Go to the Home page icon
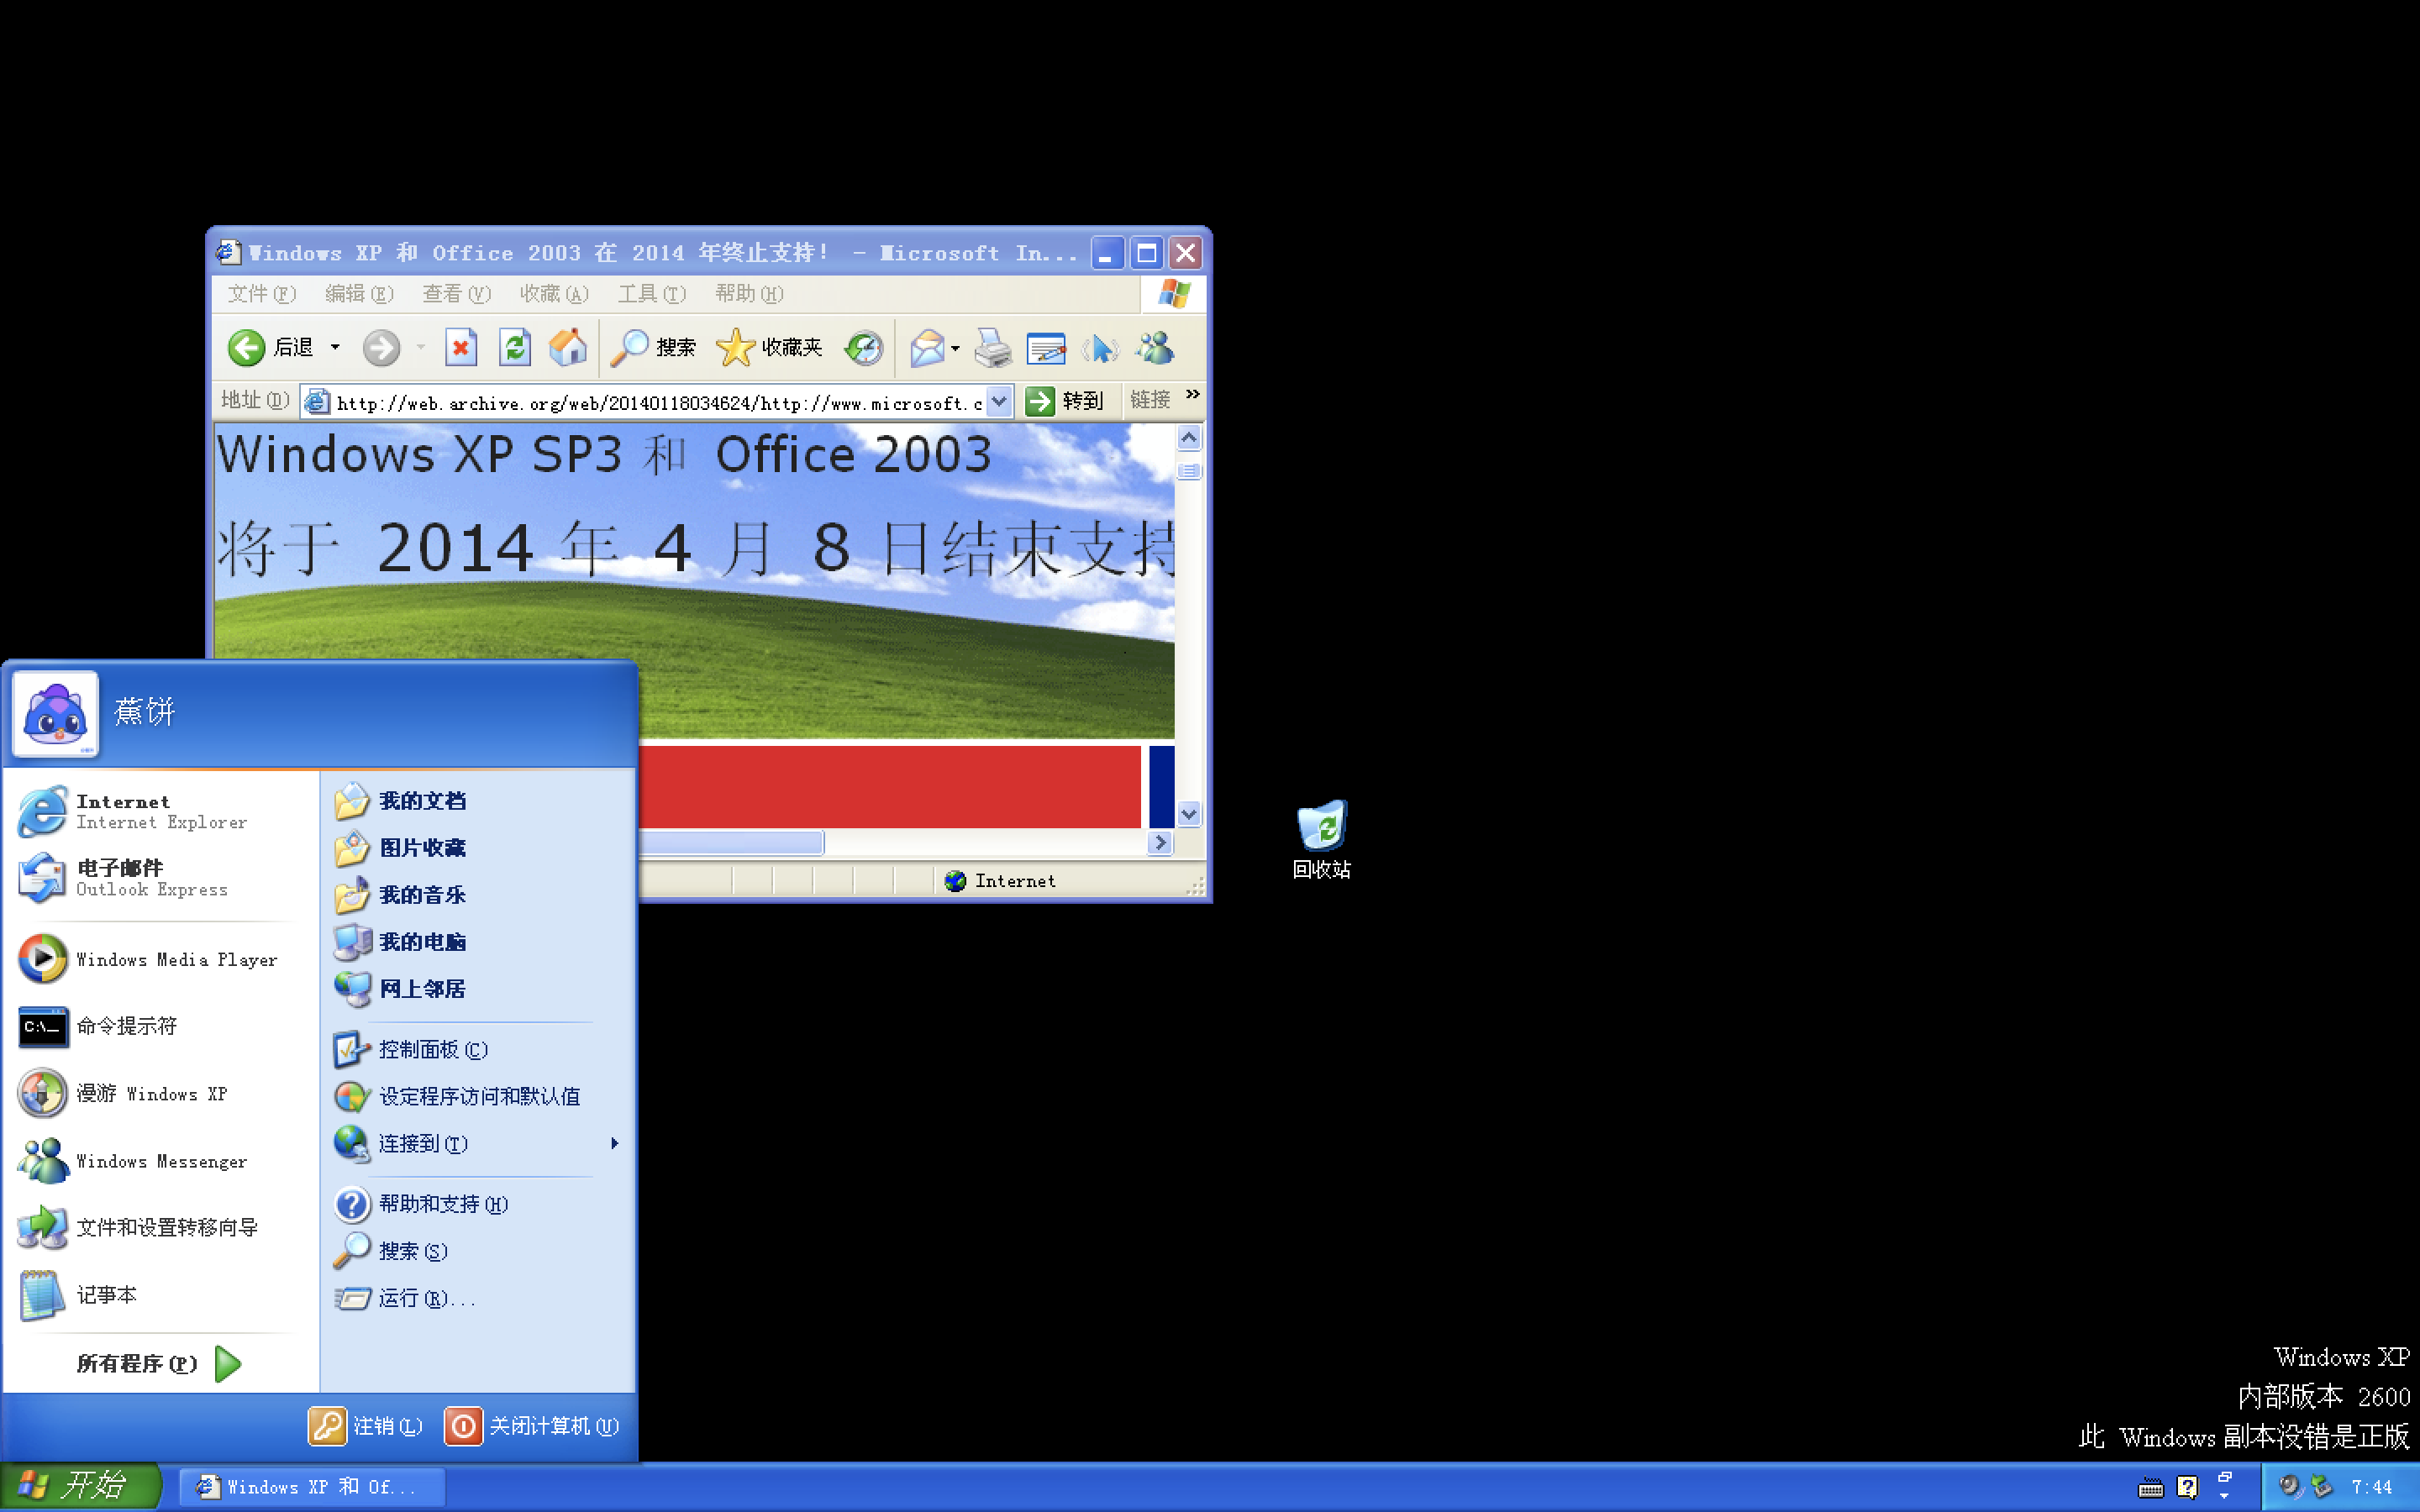The height and width of the screenshot is (1512, 2420). [x=568, y=347]
